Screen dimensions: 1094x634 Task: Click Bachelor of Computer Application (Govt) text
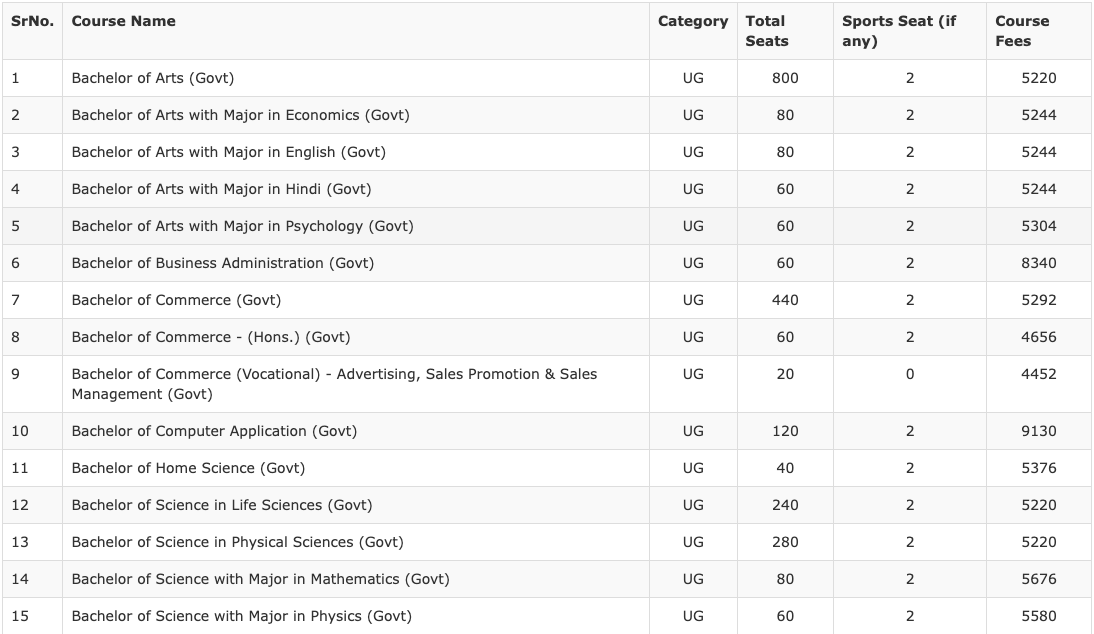(x=214, y=431)
